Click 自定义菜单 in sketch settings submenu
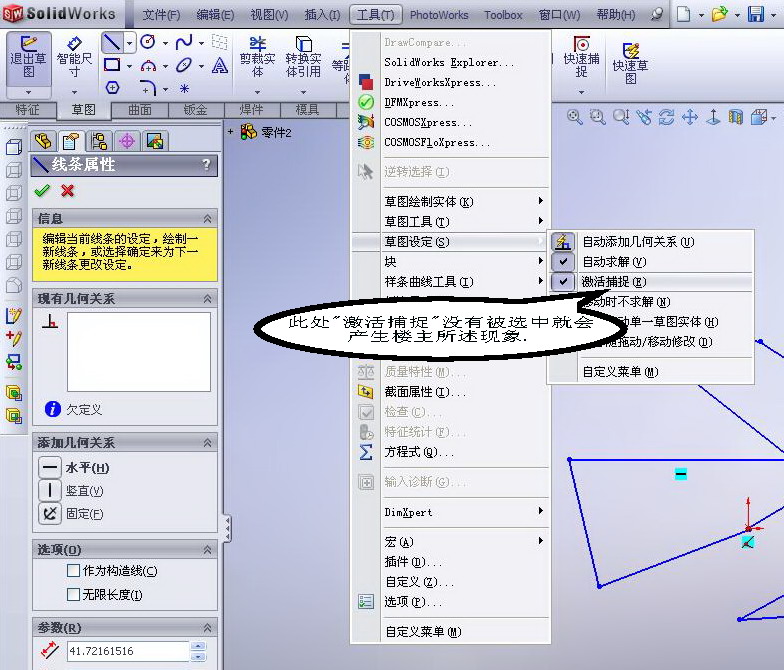Image resolution: width=784 pixels, height=670 pixels. coord(650,372)
